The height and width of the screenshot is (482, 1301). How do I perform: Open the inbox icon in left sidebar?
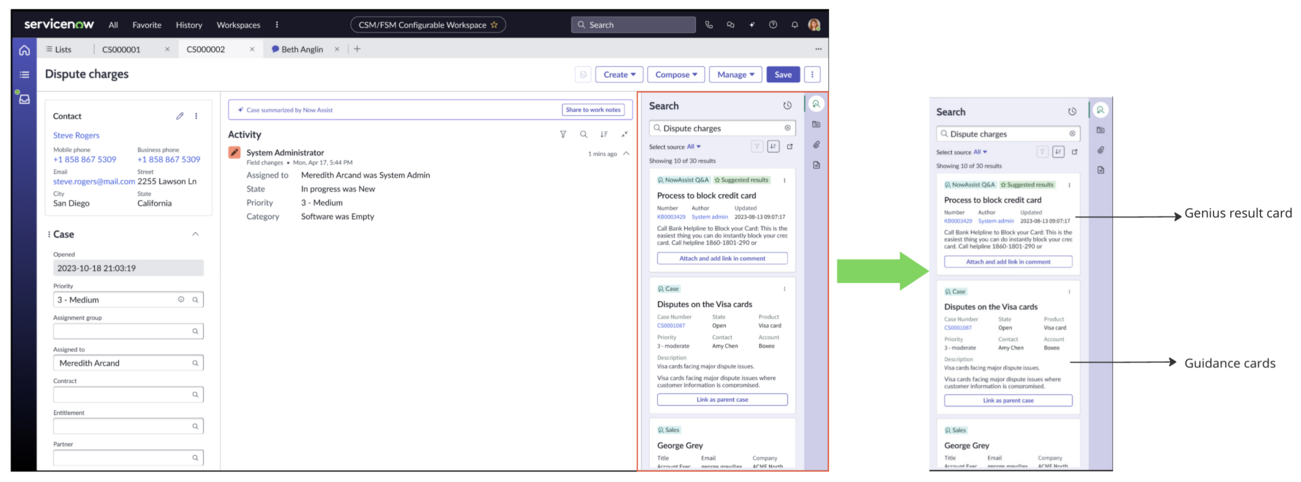(24, 99)
